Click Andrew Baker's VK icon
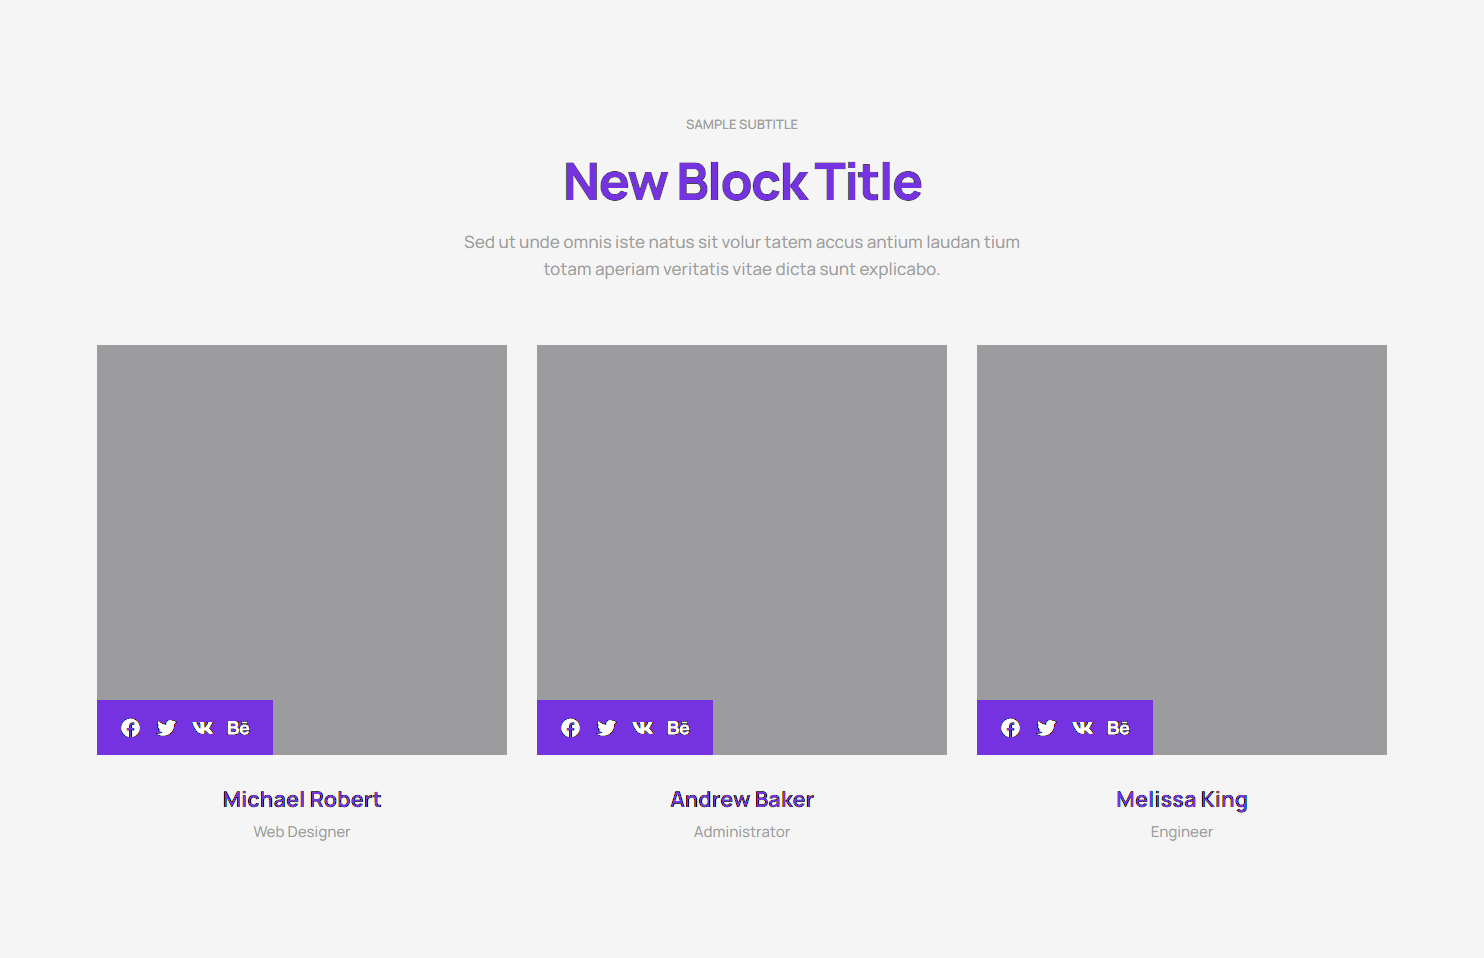 click(x=643, y=728)
